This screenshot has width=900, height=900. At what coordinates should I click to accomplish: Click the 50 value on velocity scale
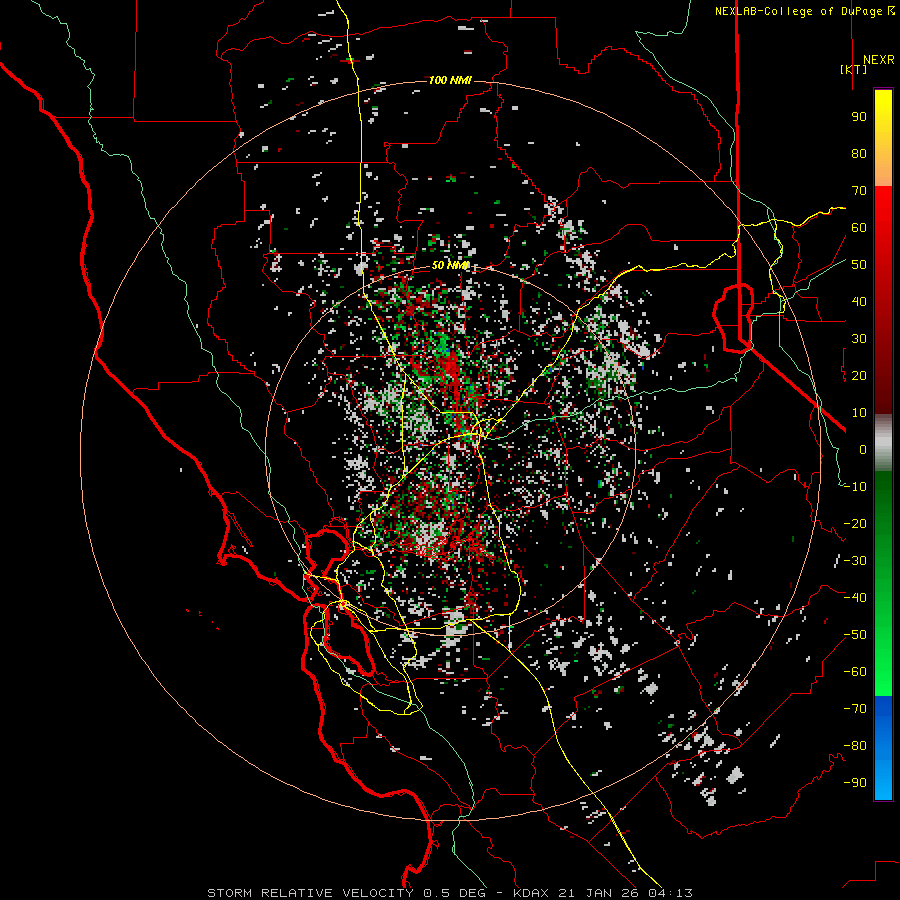coord(859,265)
